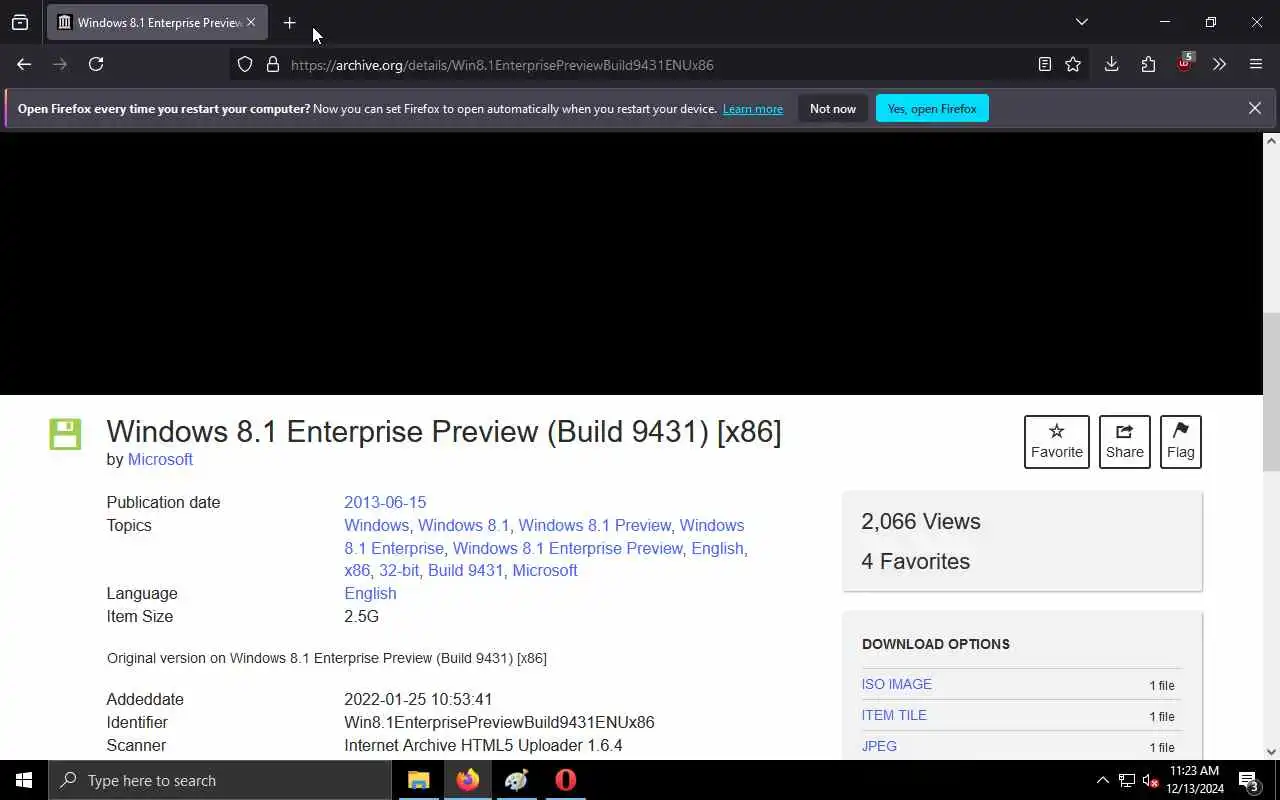Open File Explorer from taskbar
This screenshot has width=1280, height=800.
419,780
